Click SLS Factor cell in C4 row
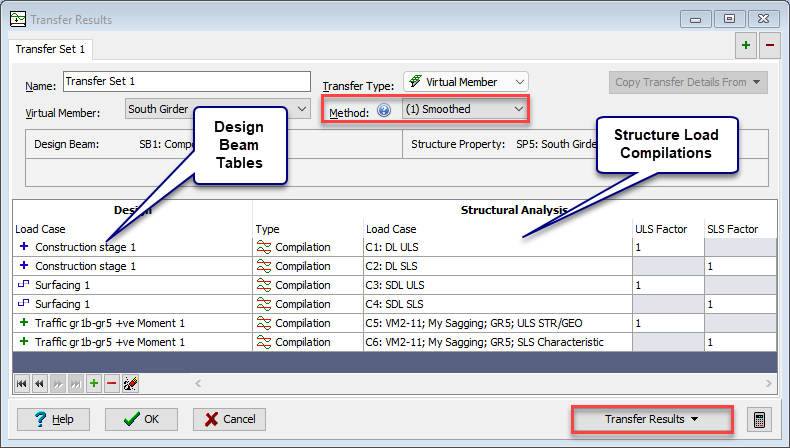The image size is (790, 448). (x=741, y=304)
